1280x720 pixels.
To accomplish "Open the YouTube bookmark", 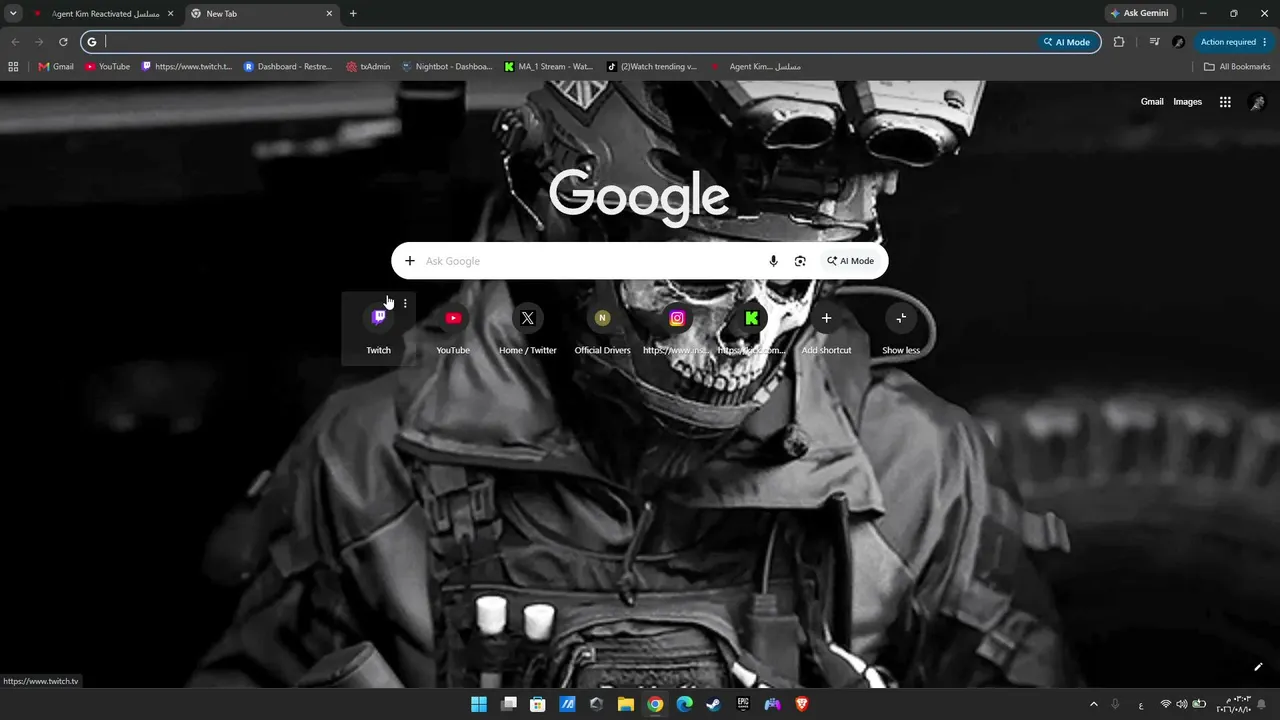I will 107,67.
